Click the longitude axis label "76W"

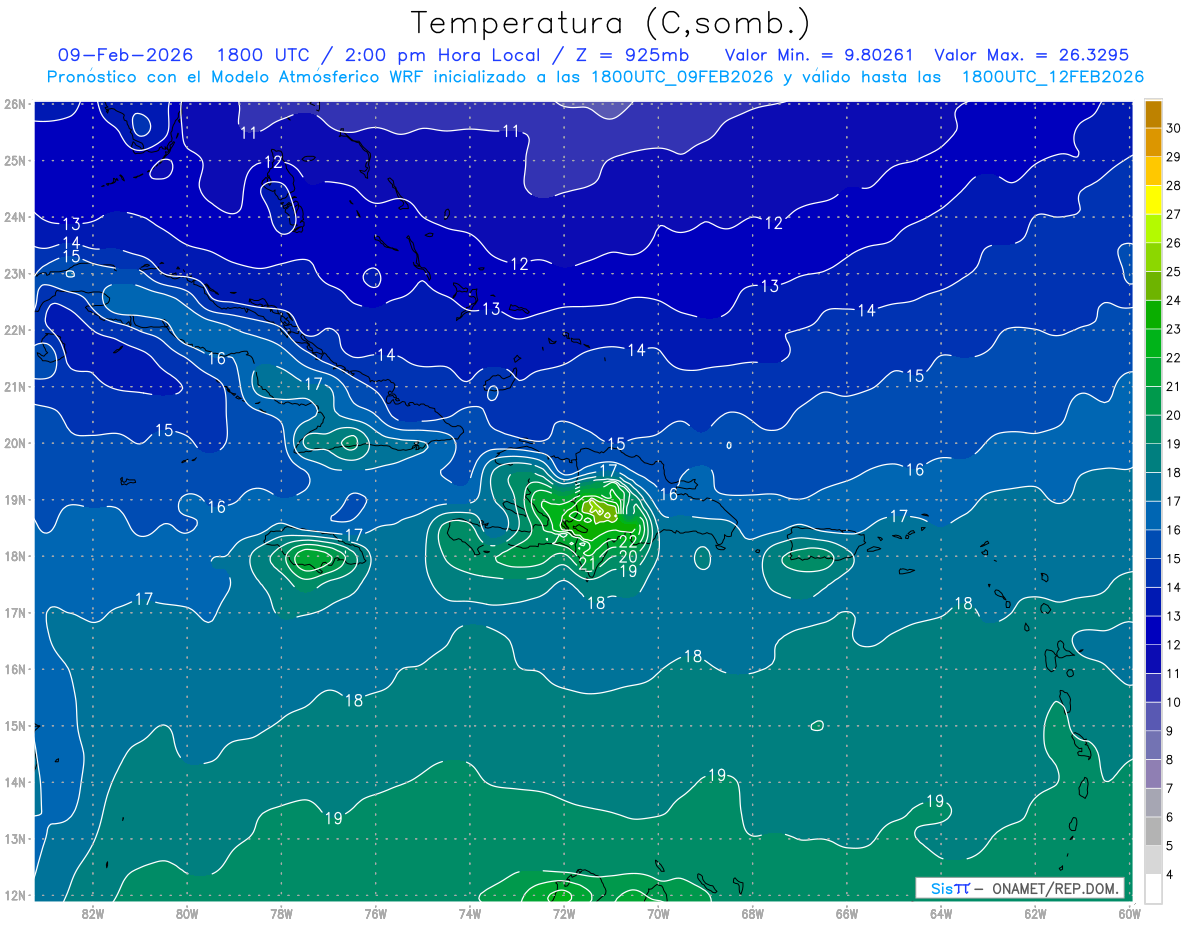375,914
